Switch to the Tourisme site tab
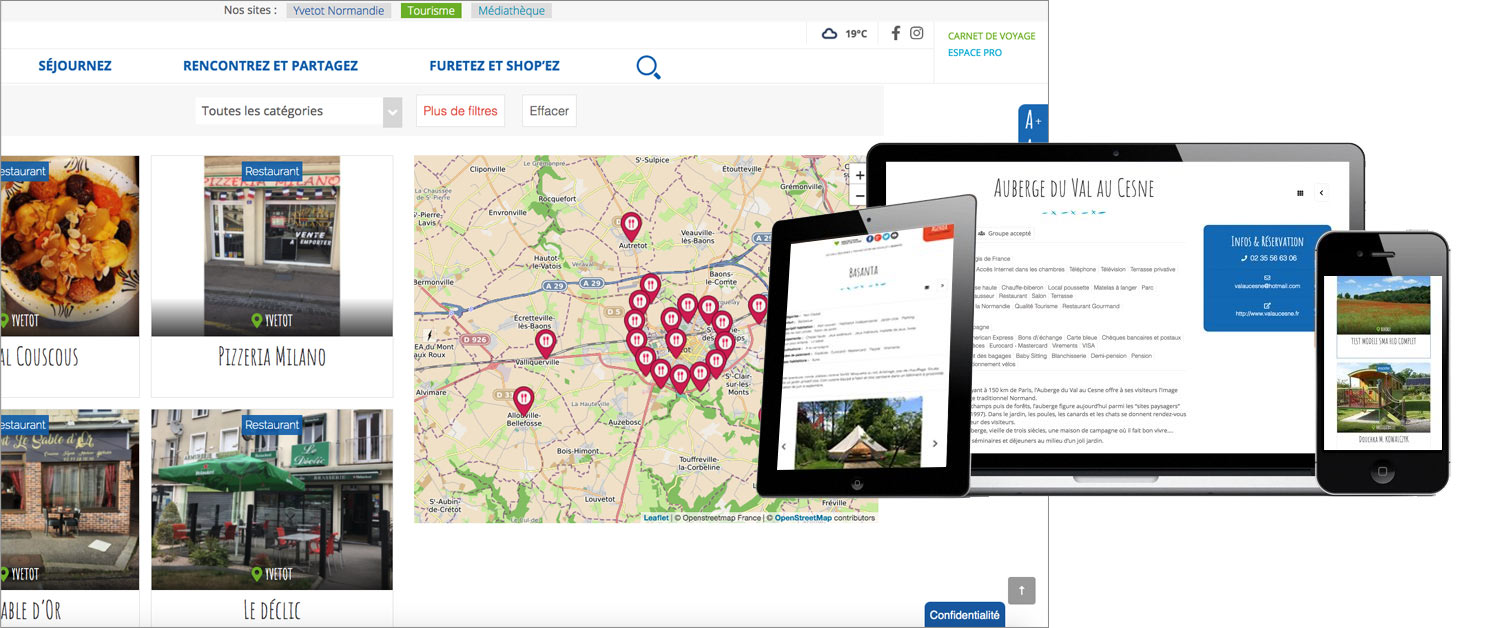The height and width of the screenshot is (628, 1500). click(x=431, y=11)
